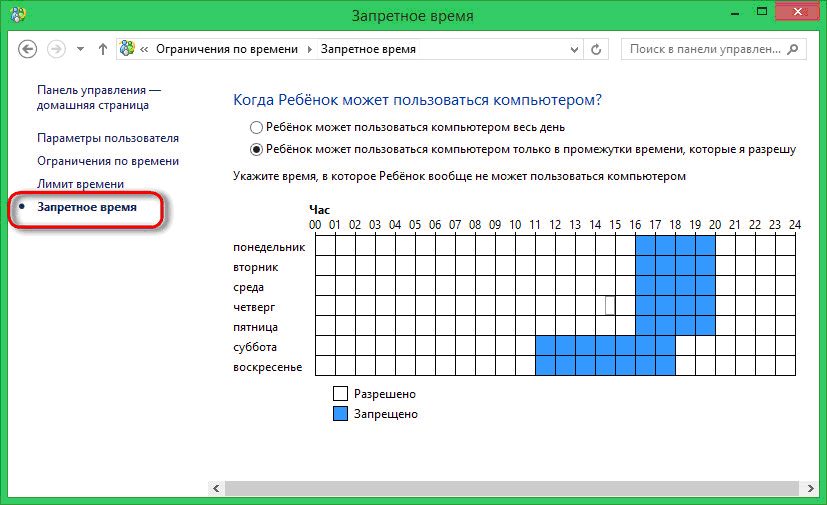Viewport: 827px width, 505px height.
Task: Toggle the понедельник 00–01 allowed cell
Action: point(325,246)
